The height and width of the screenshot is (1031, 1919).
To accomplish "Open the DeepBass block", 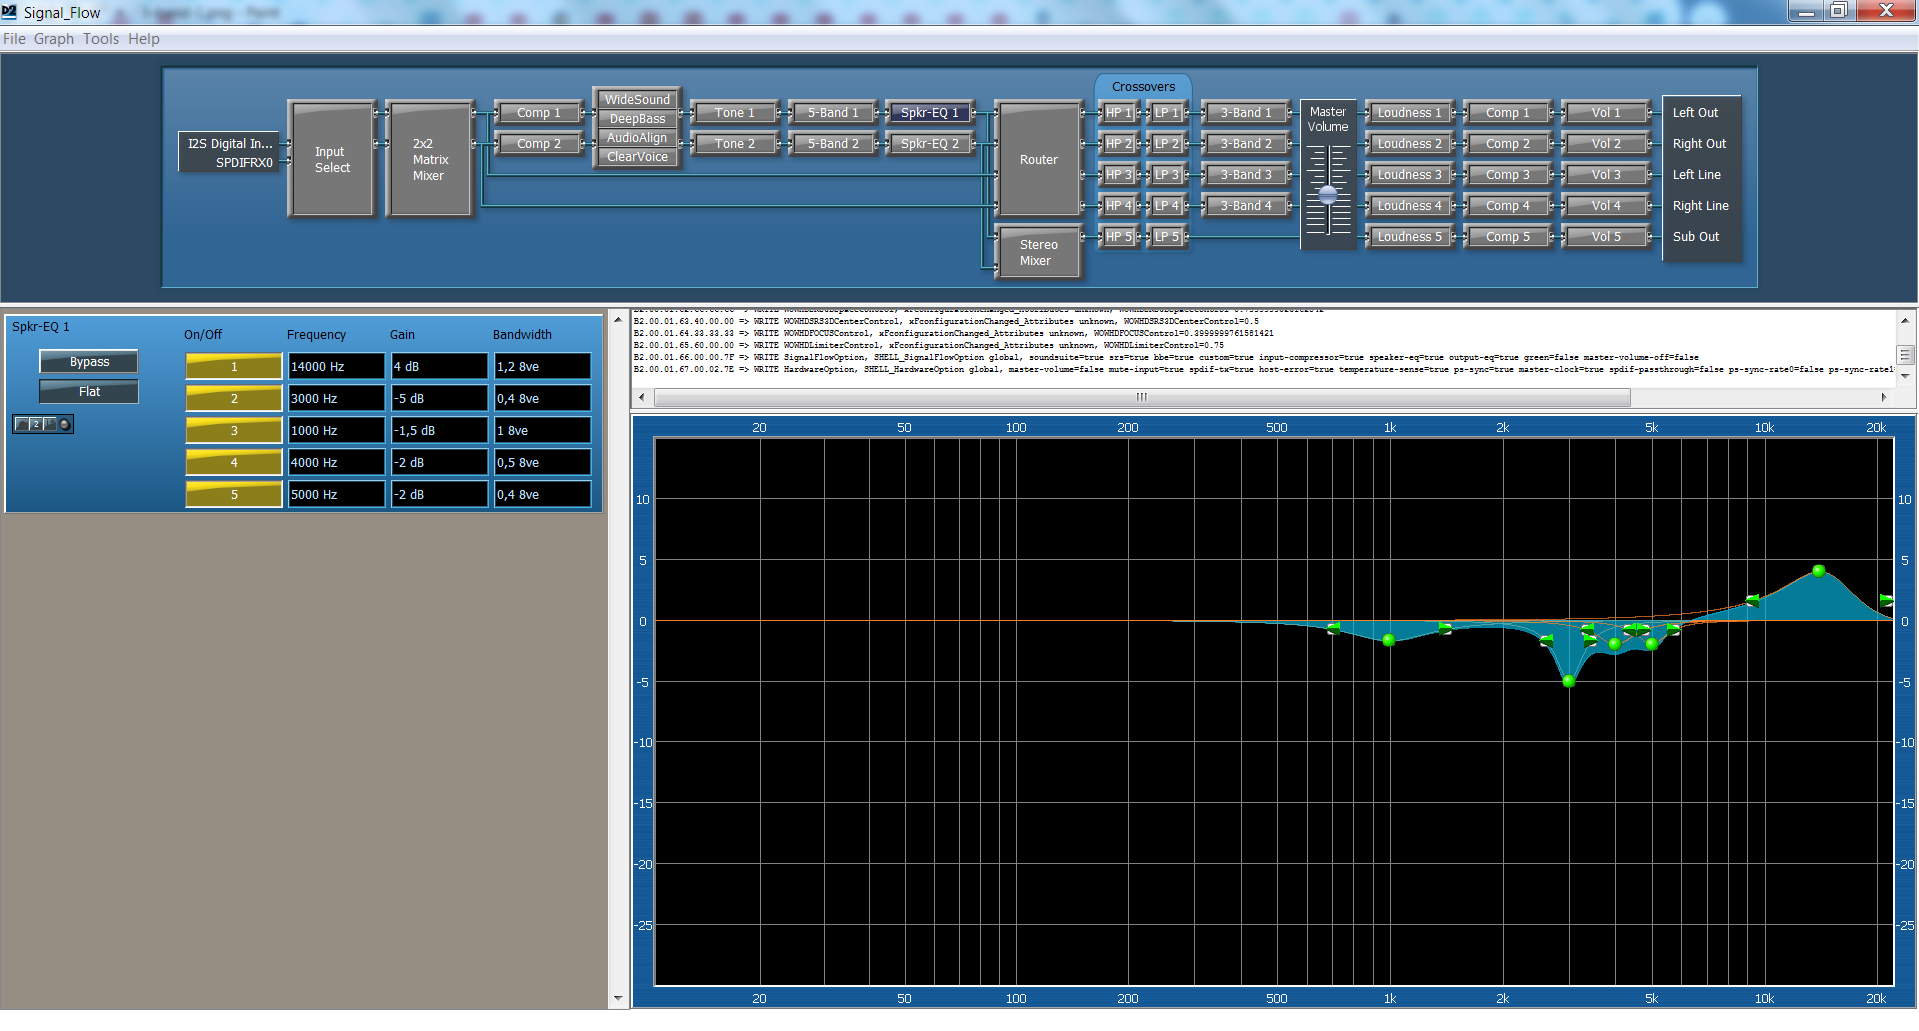I will click(637, 119).
